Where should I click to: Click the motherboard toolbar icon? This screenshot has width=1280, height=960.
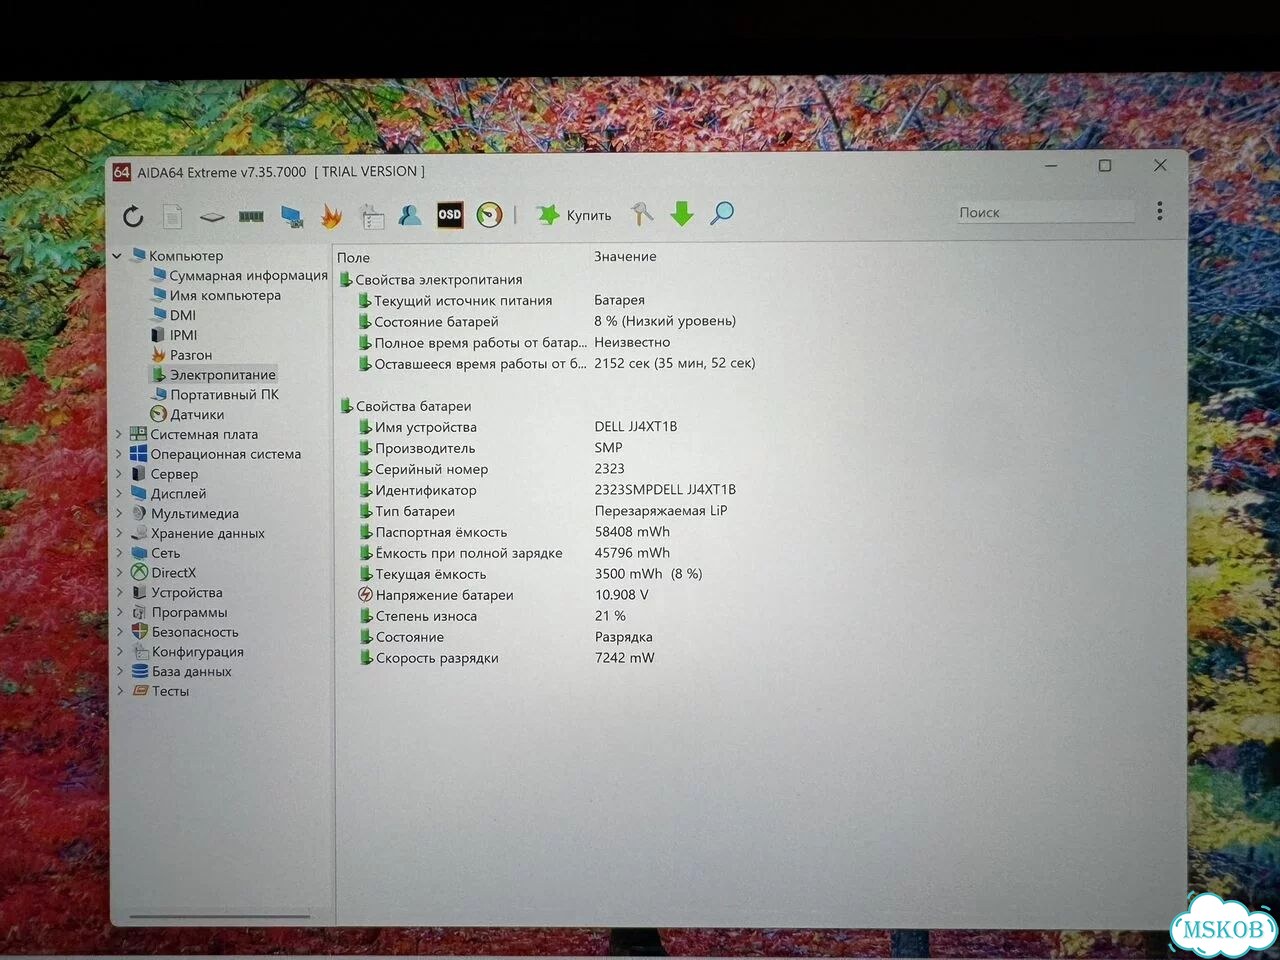(x=211, y=216)
